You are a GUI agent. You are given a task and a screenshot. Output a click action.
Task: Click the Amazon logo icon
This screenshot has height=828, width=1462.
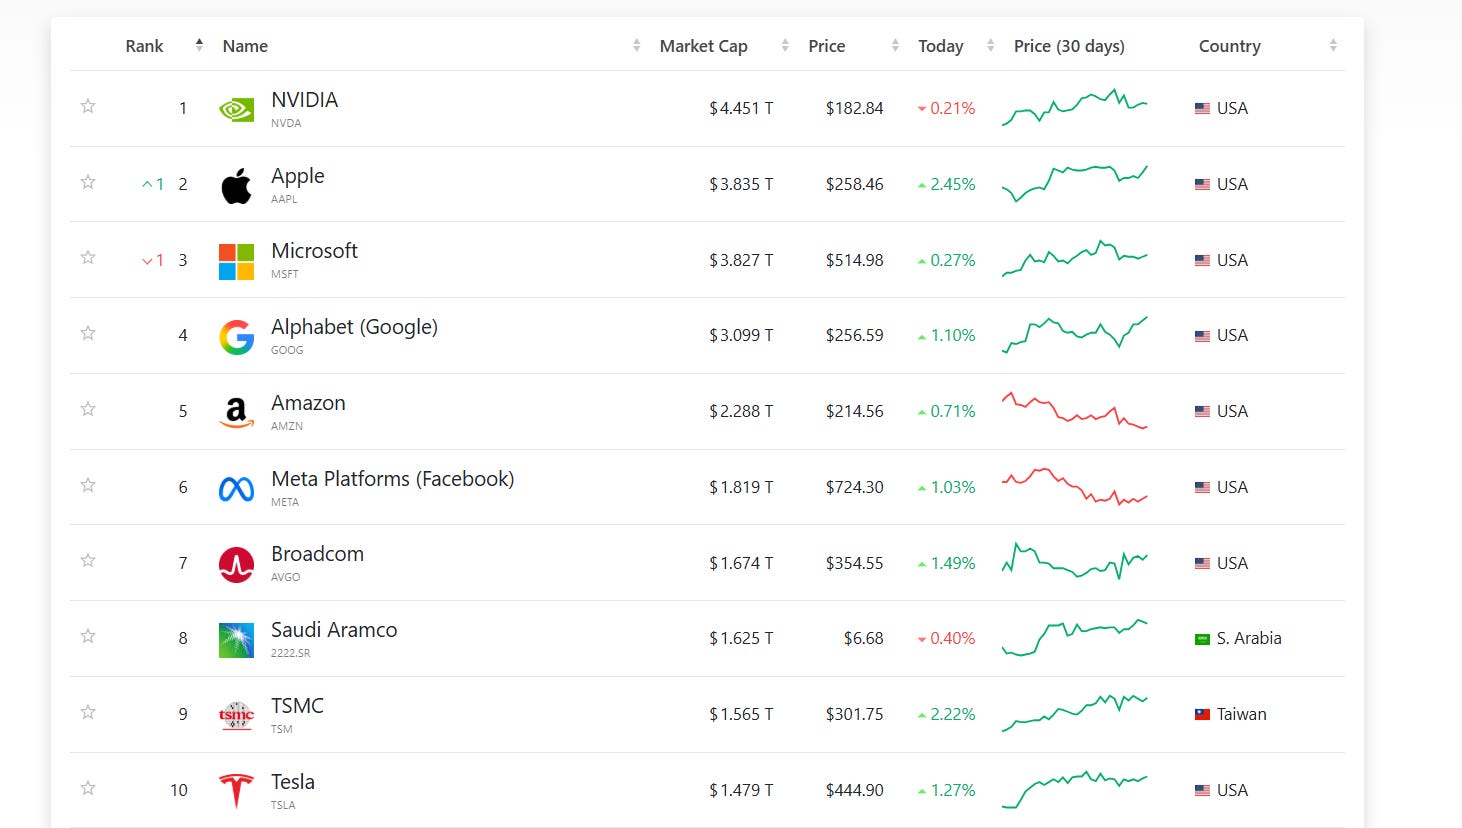tap(236, 412)
